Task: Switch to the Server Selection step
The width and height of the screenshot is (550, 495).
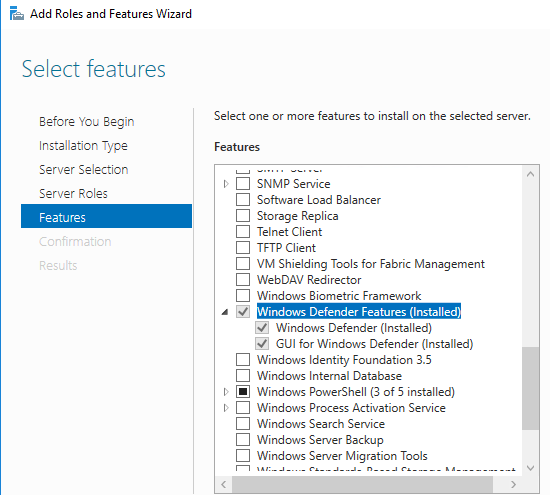Action: [x=83, y=169]
